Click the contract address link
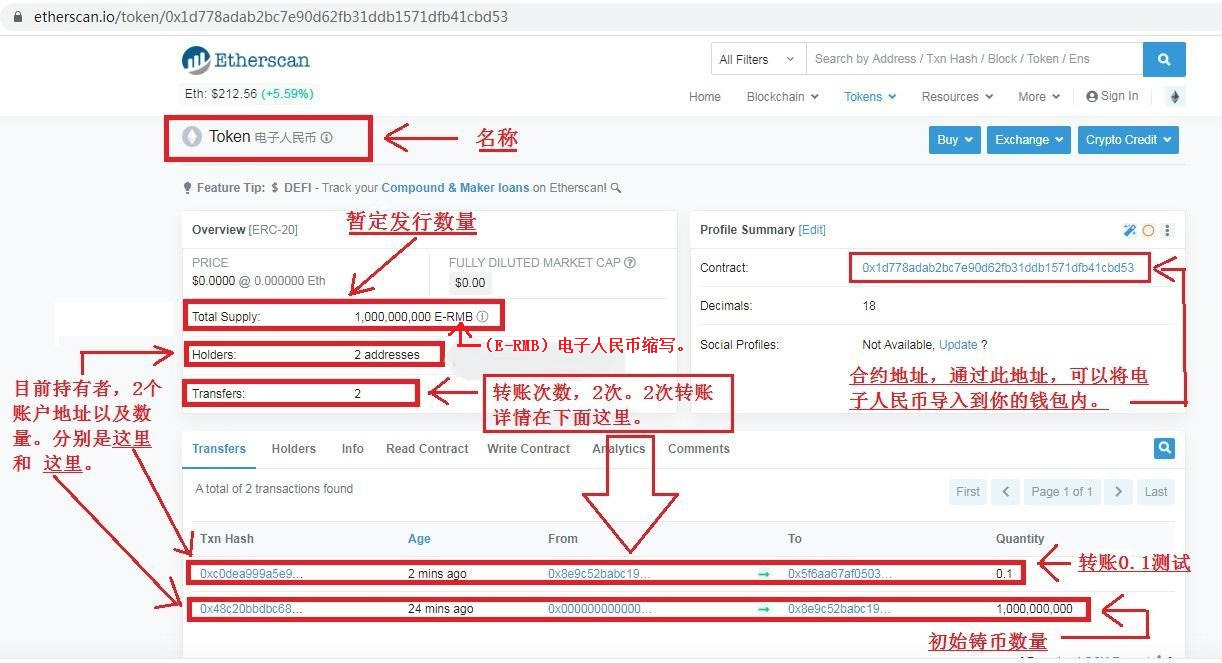1222x663 pixels. 997,268
